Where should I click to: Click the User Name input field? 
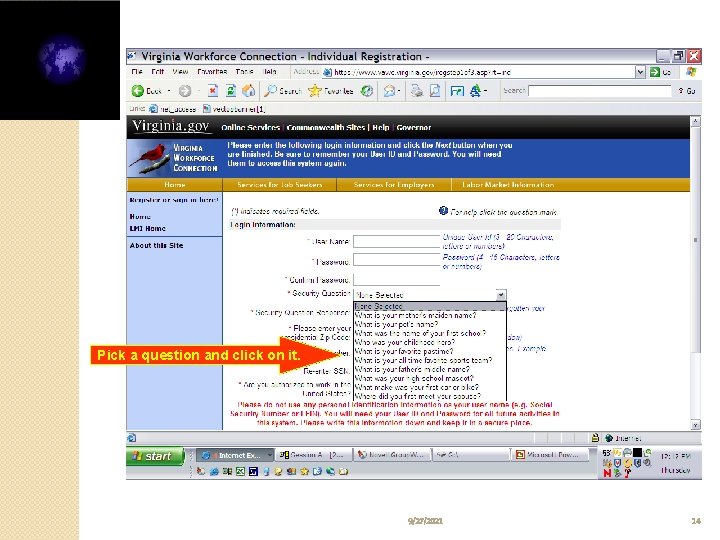point(396,242)
